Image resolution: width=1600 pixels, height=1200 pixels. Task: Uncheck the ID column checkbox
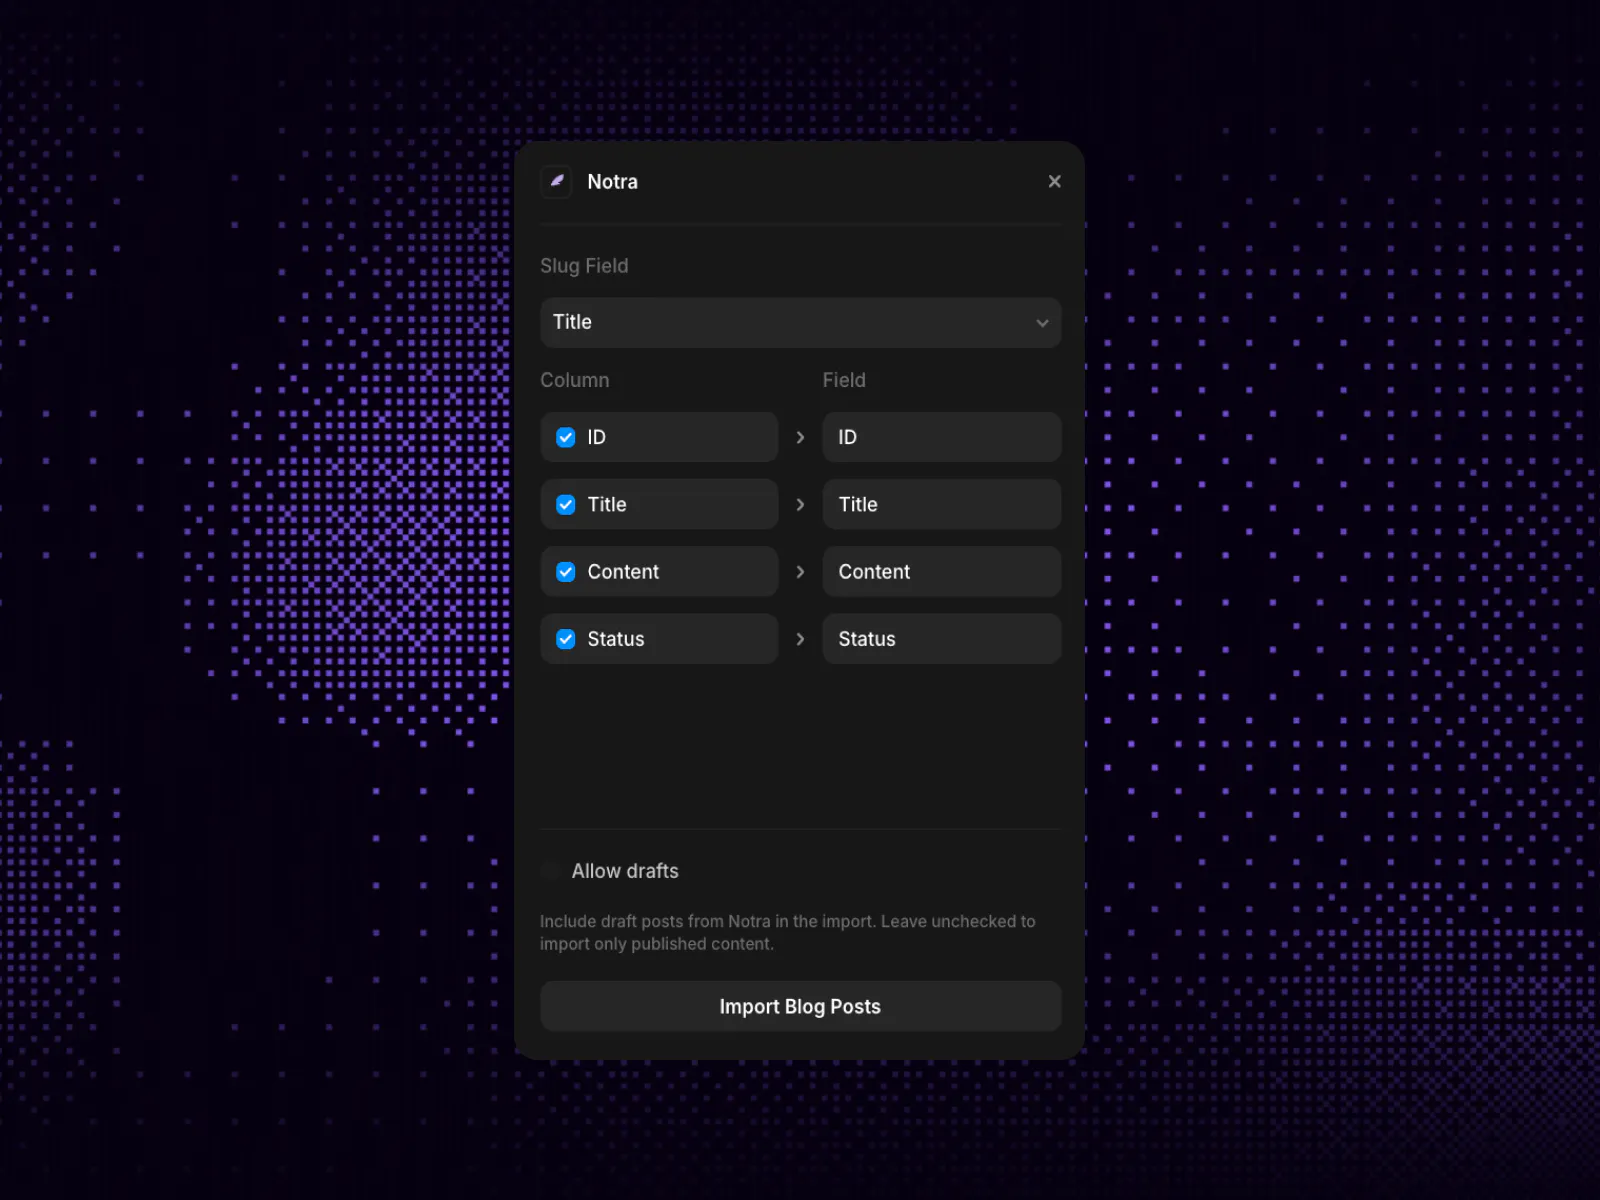tap(566, 437)
